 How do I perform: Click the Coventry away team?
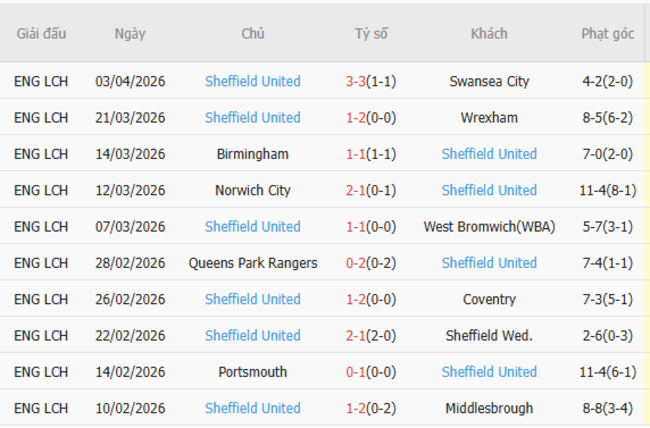pyautogui.click(x=489, y=299)
